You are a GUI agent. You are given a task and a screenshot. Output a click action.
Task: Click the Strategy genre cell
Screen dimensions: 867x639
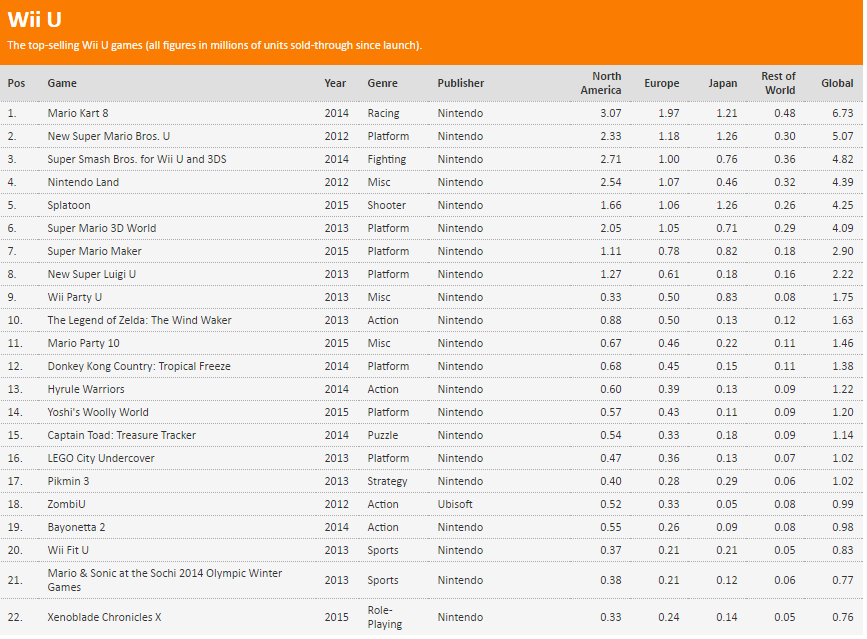point(387,482)
